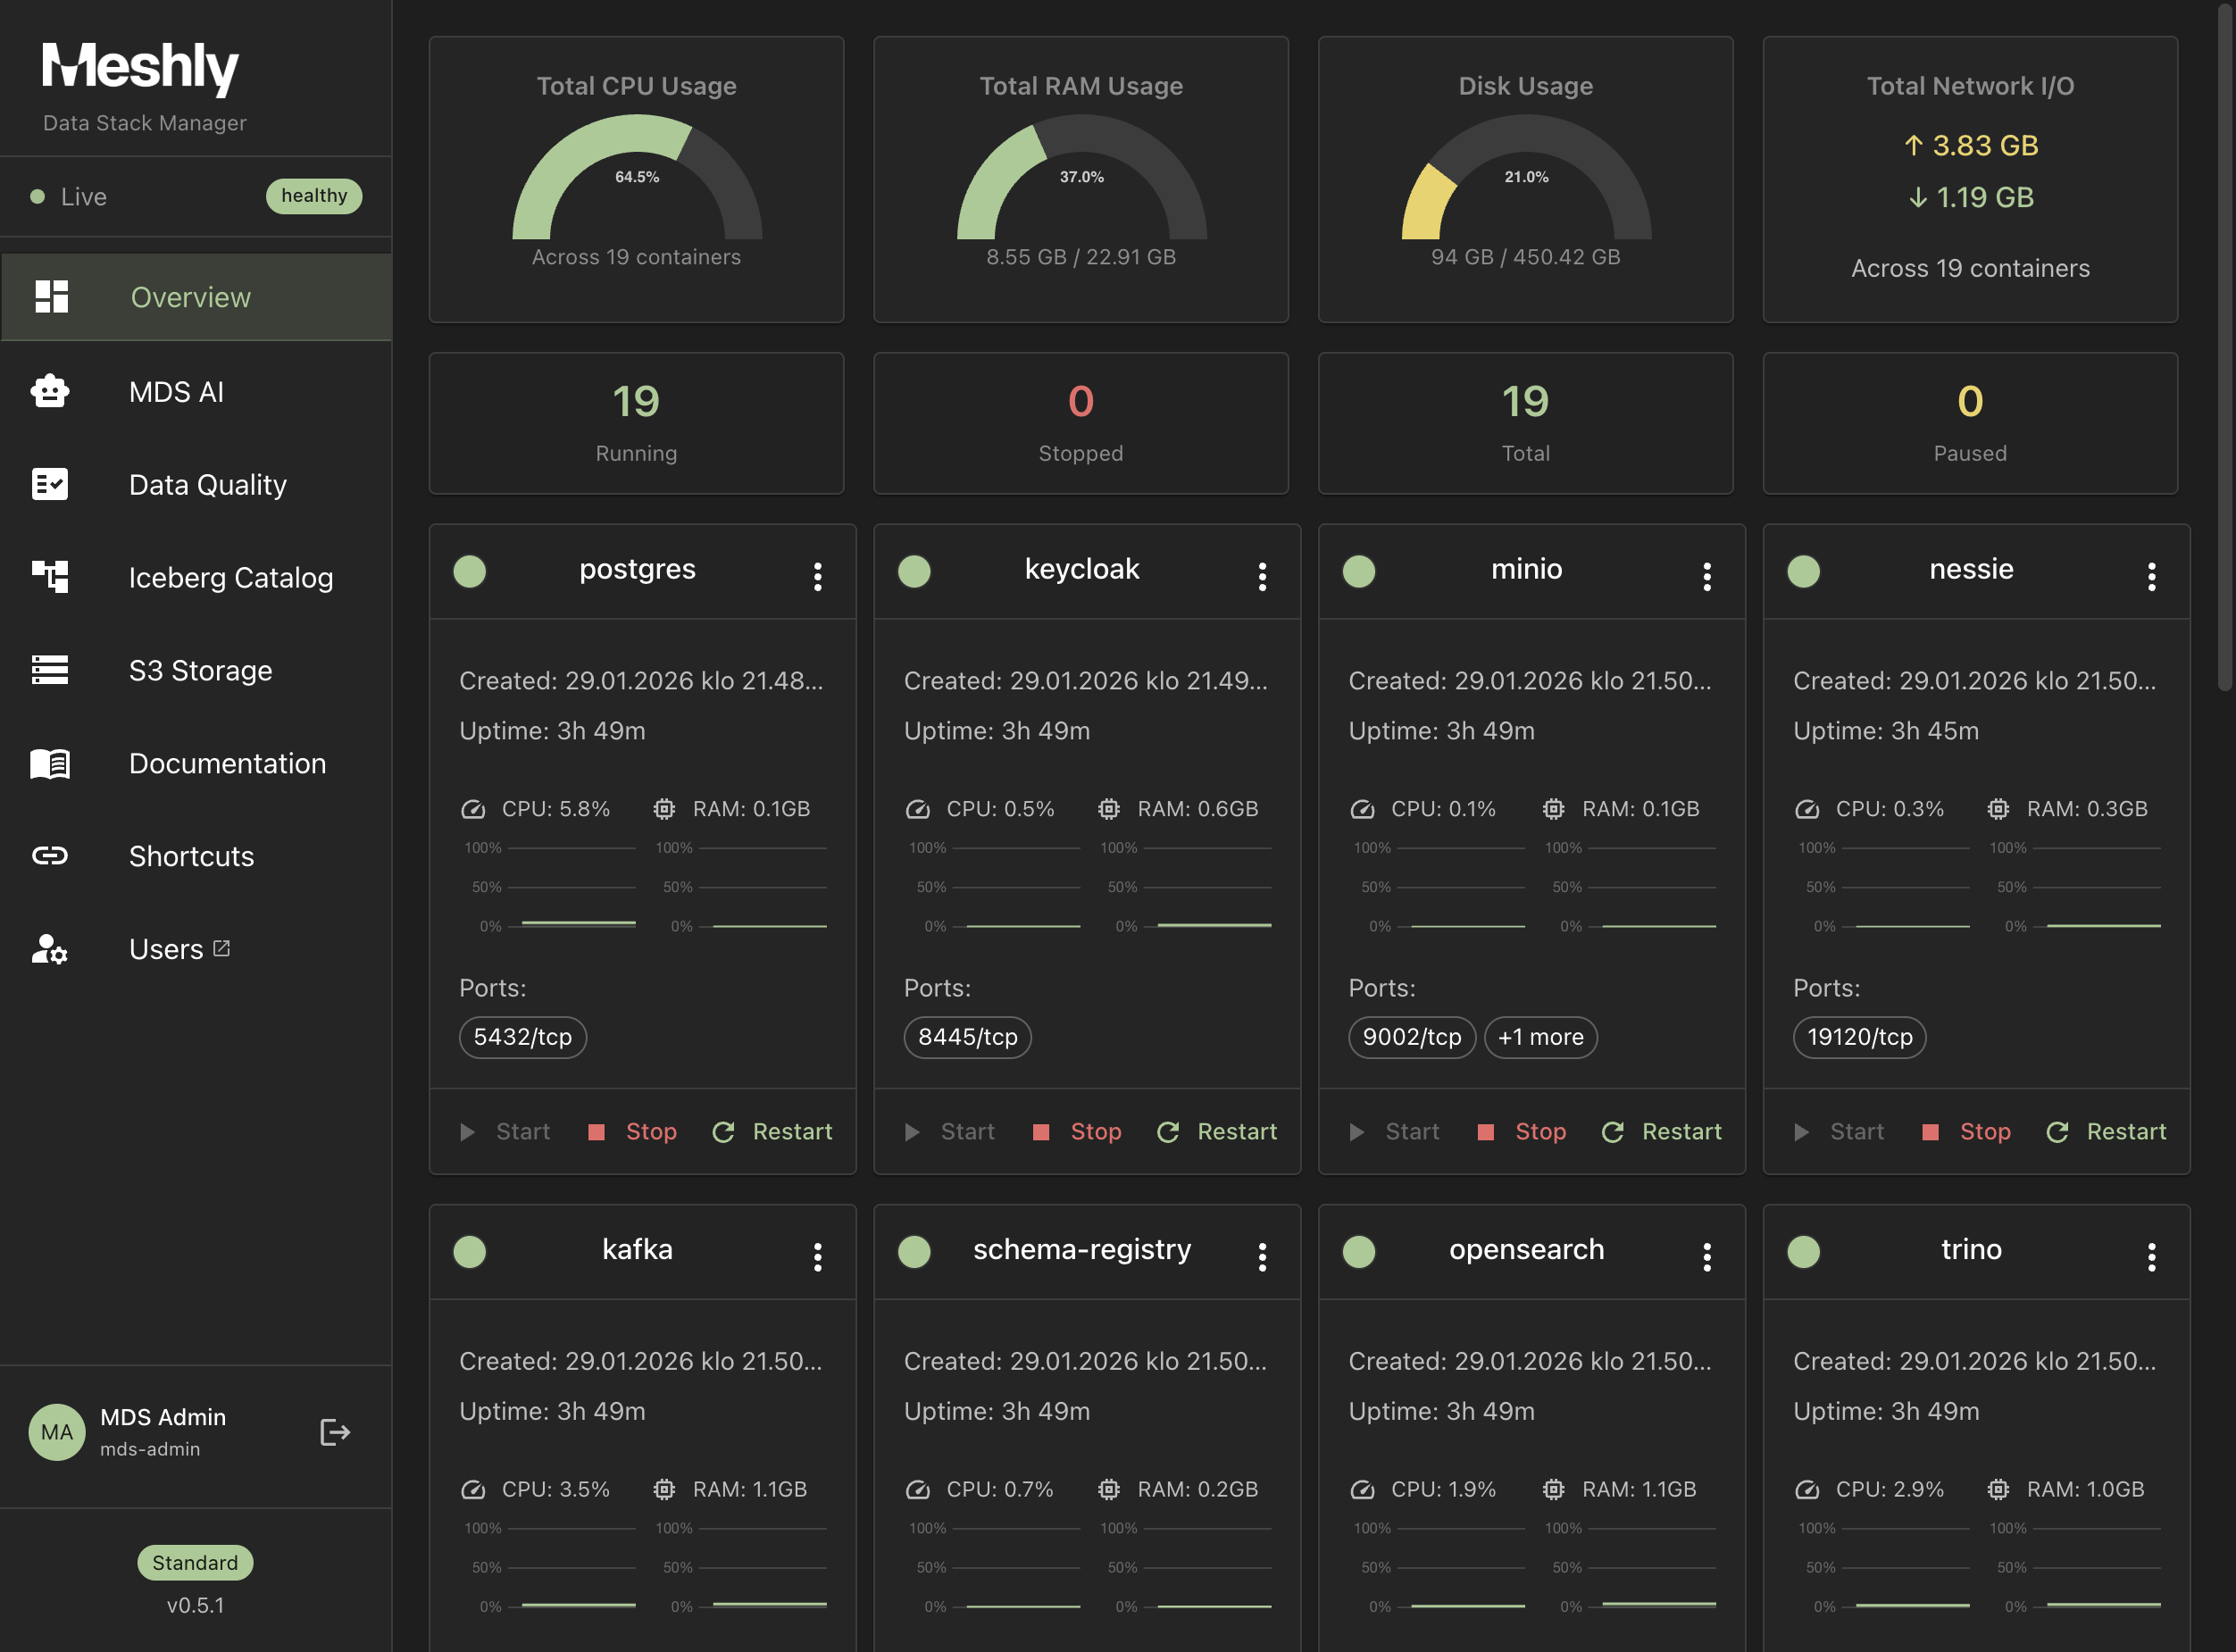Click the Shortcuts chain-link icon
The width and height of the screenshot is (2236, 1652).
[x=50, y=856]
